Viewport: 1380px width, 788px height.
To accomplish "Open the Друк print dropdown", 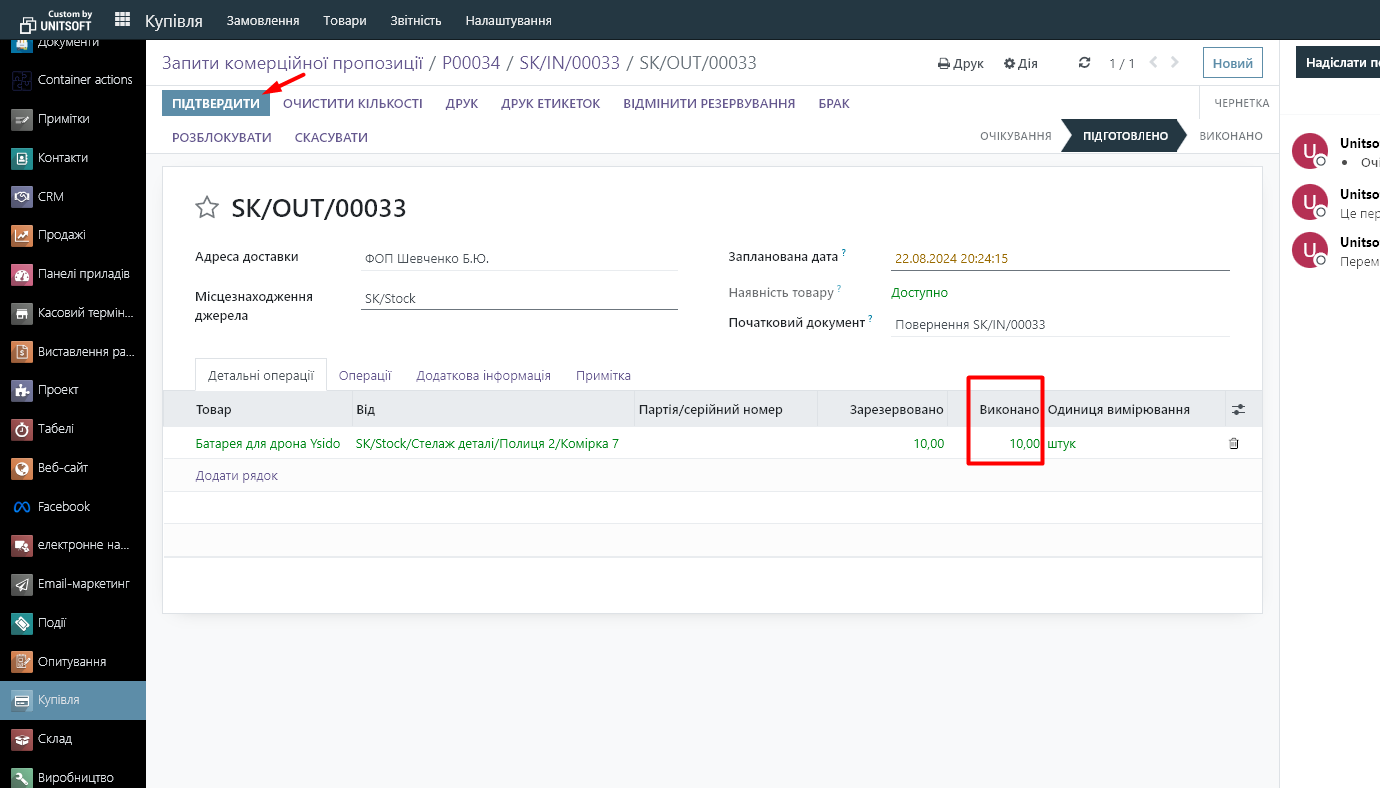I will pos(960,63).
